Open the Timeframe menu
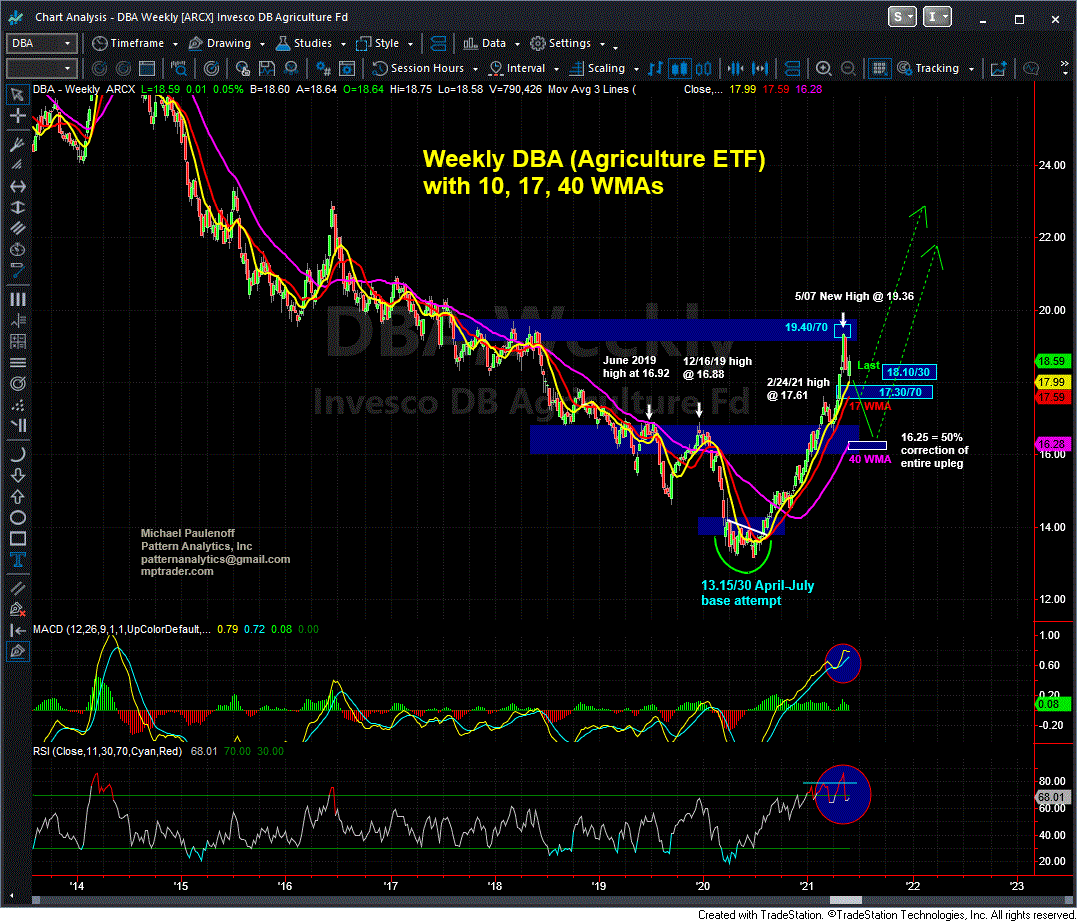 point(137,43)
